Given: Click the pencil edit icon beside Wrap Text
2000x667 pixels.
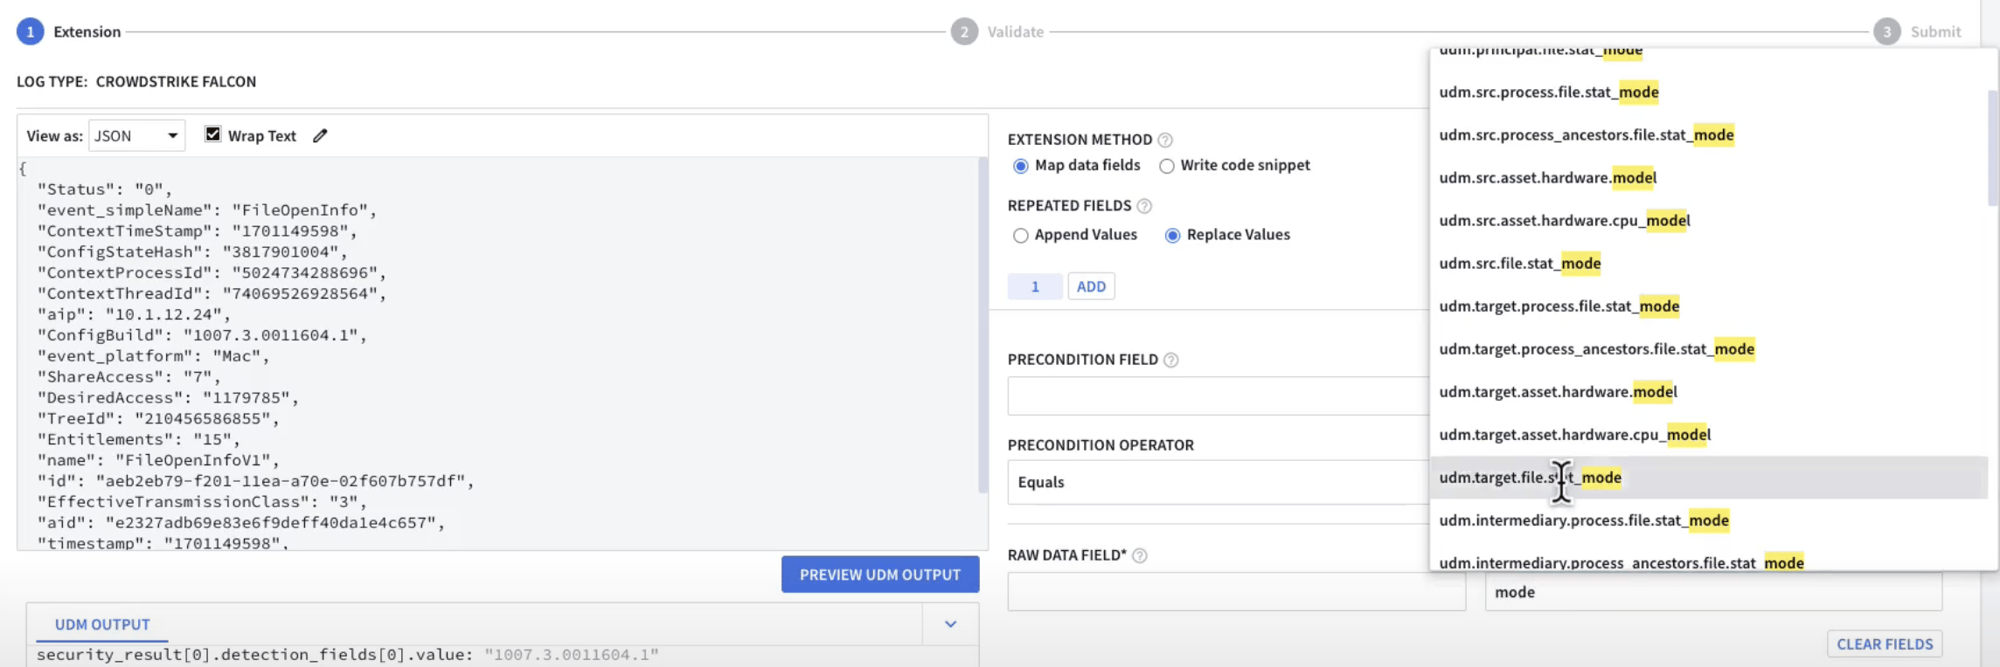Looking at the screenshot, I should [320, 136].
